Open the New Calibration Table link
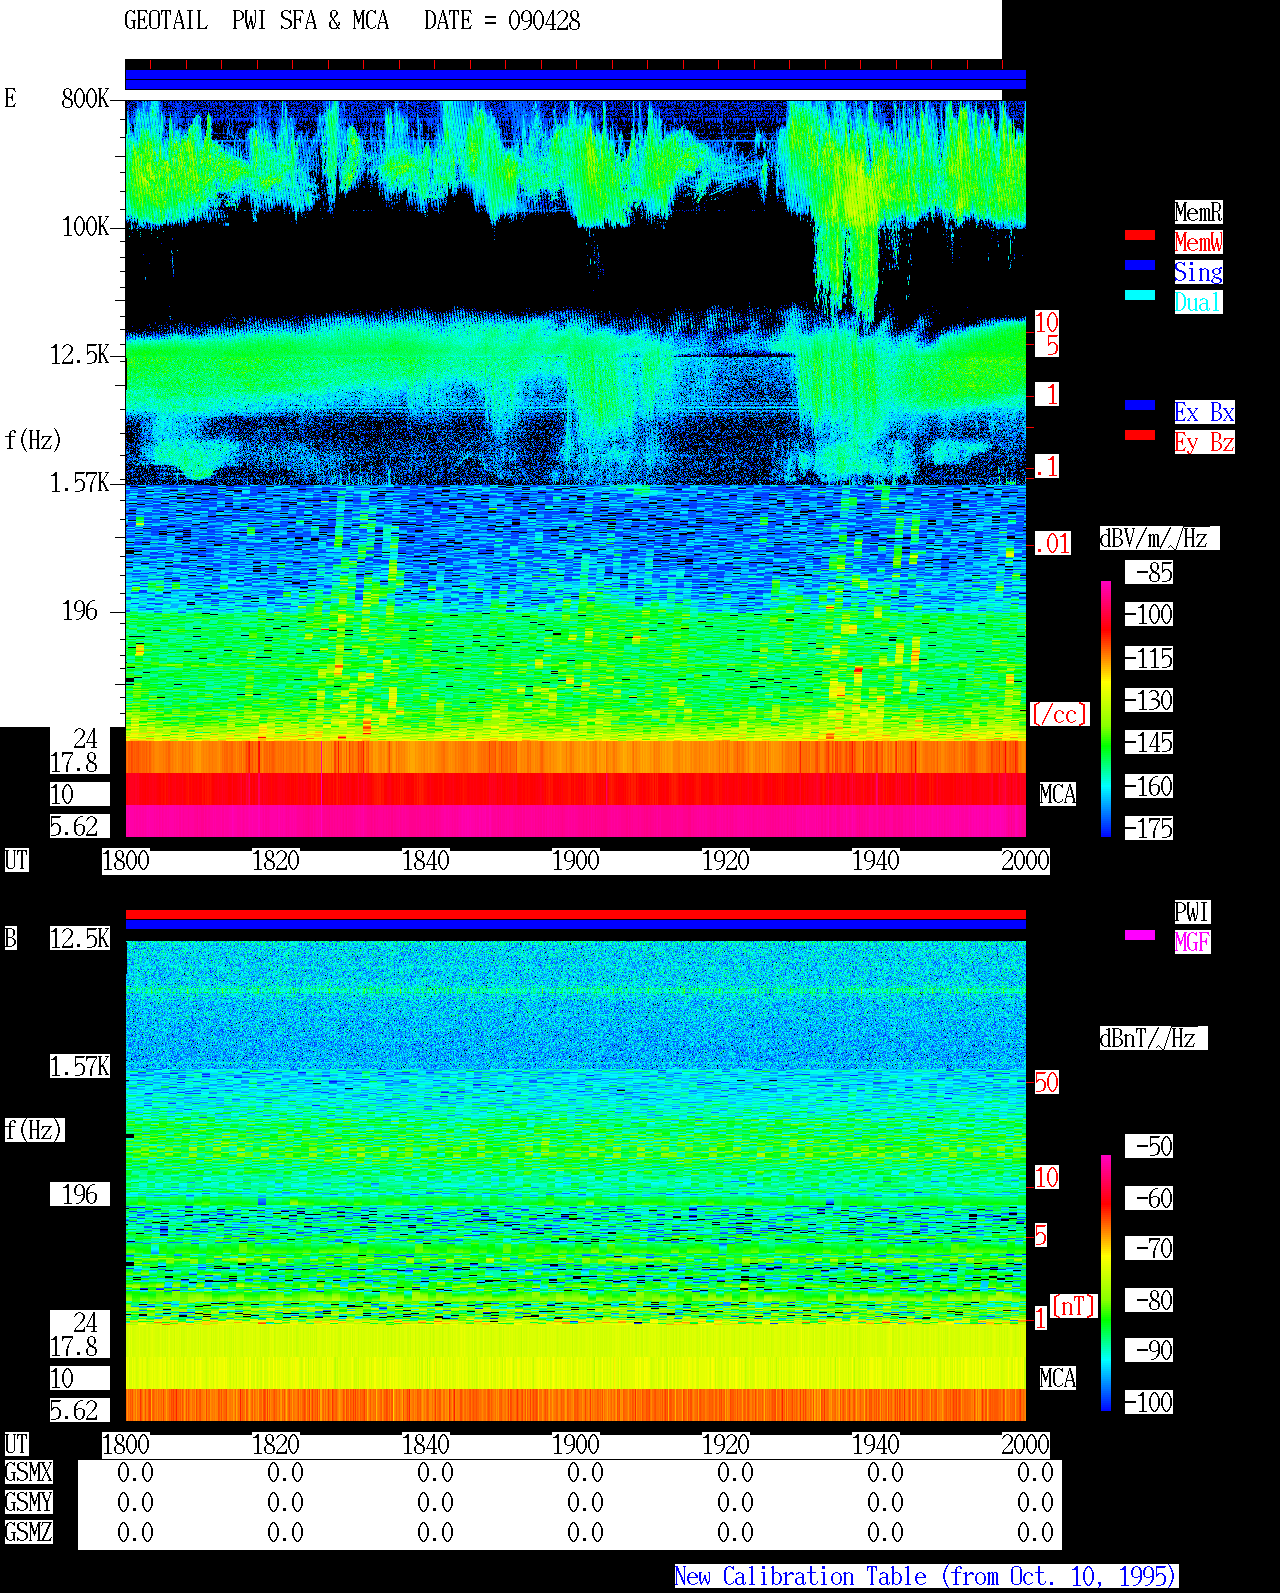 tap(926, 1577)
